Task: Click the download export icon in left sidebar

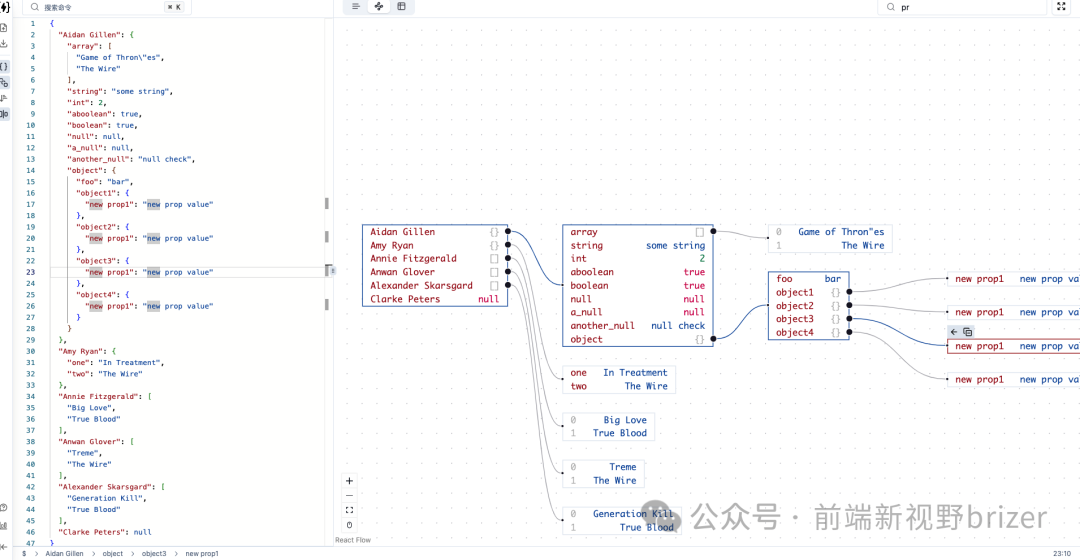Action: (4, 44)
